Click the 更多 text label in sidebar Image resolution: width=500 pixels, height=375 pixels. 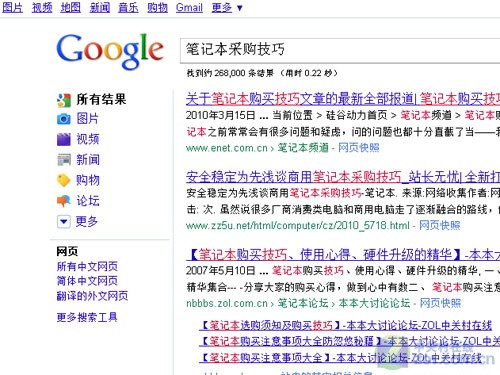point(87,221)
